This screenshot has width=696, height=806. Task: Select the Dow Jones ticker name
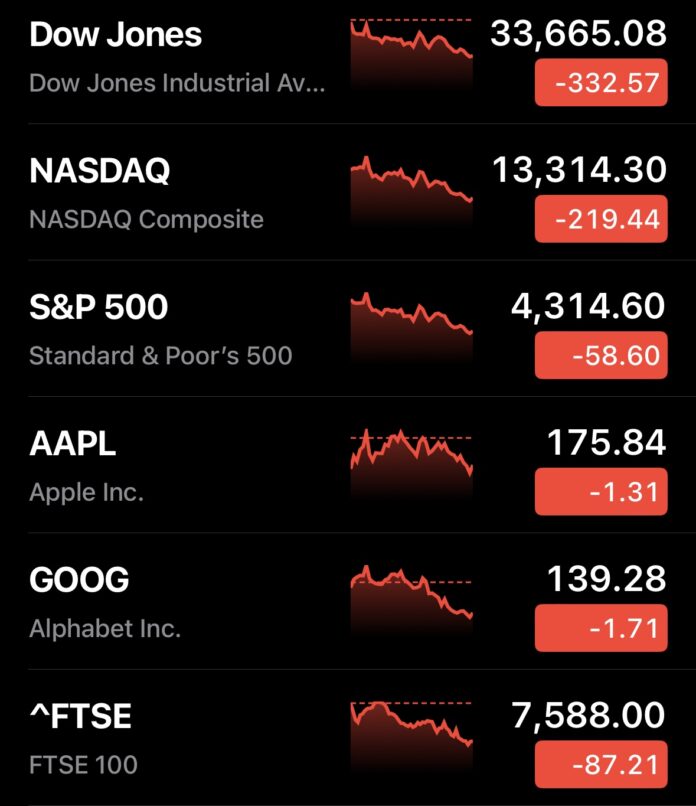pyautogui.click(x=116, y=35)
